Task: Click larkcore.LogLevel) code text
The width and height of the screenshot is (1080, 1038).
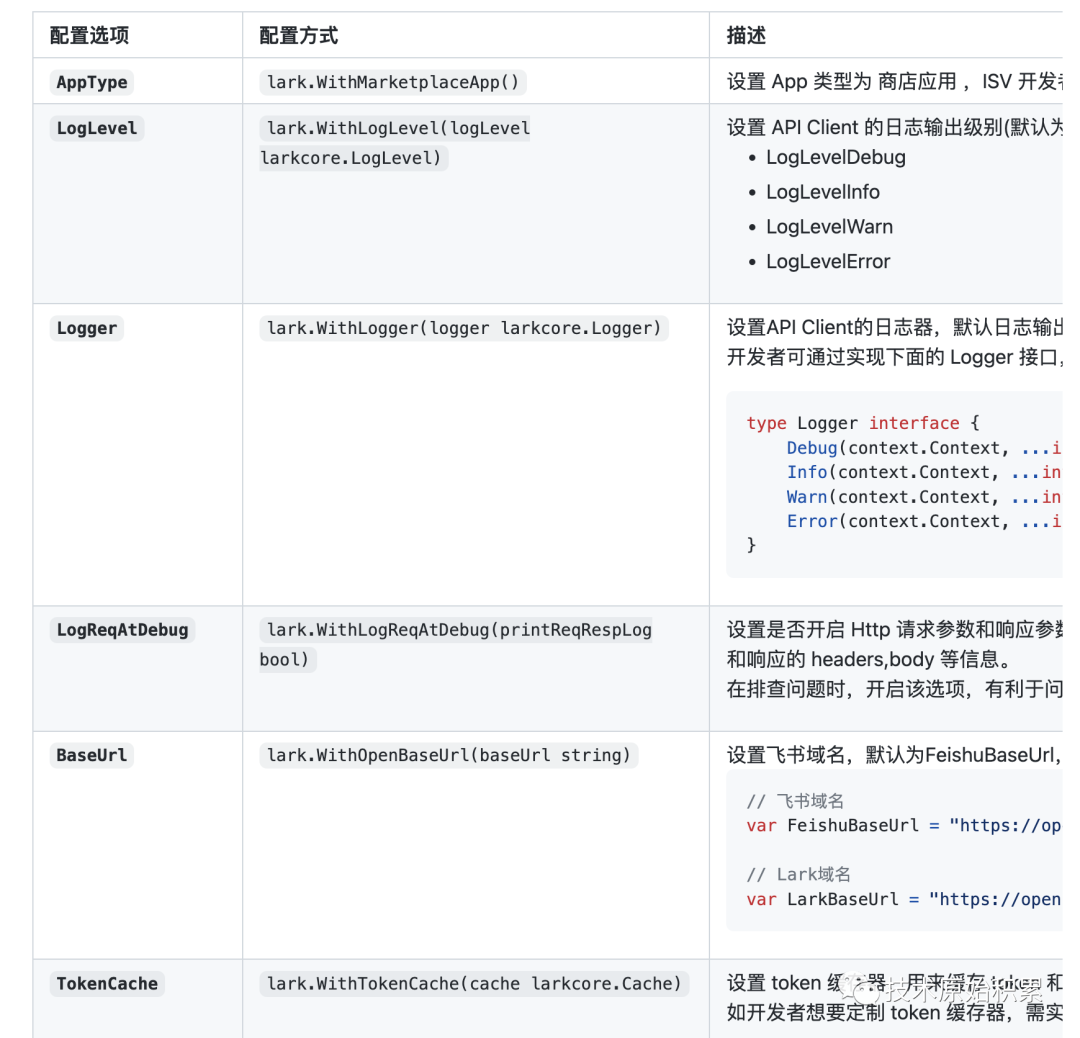Action: click(351, 158)
